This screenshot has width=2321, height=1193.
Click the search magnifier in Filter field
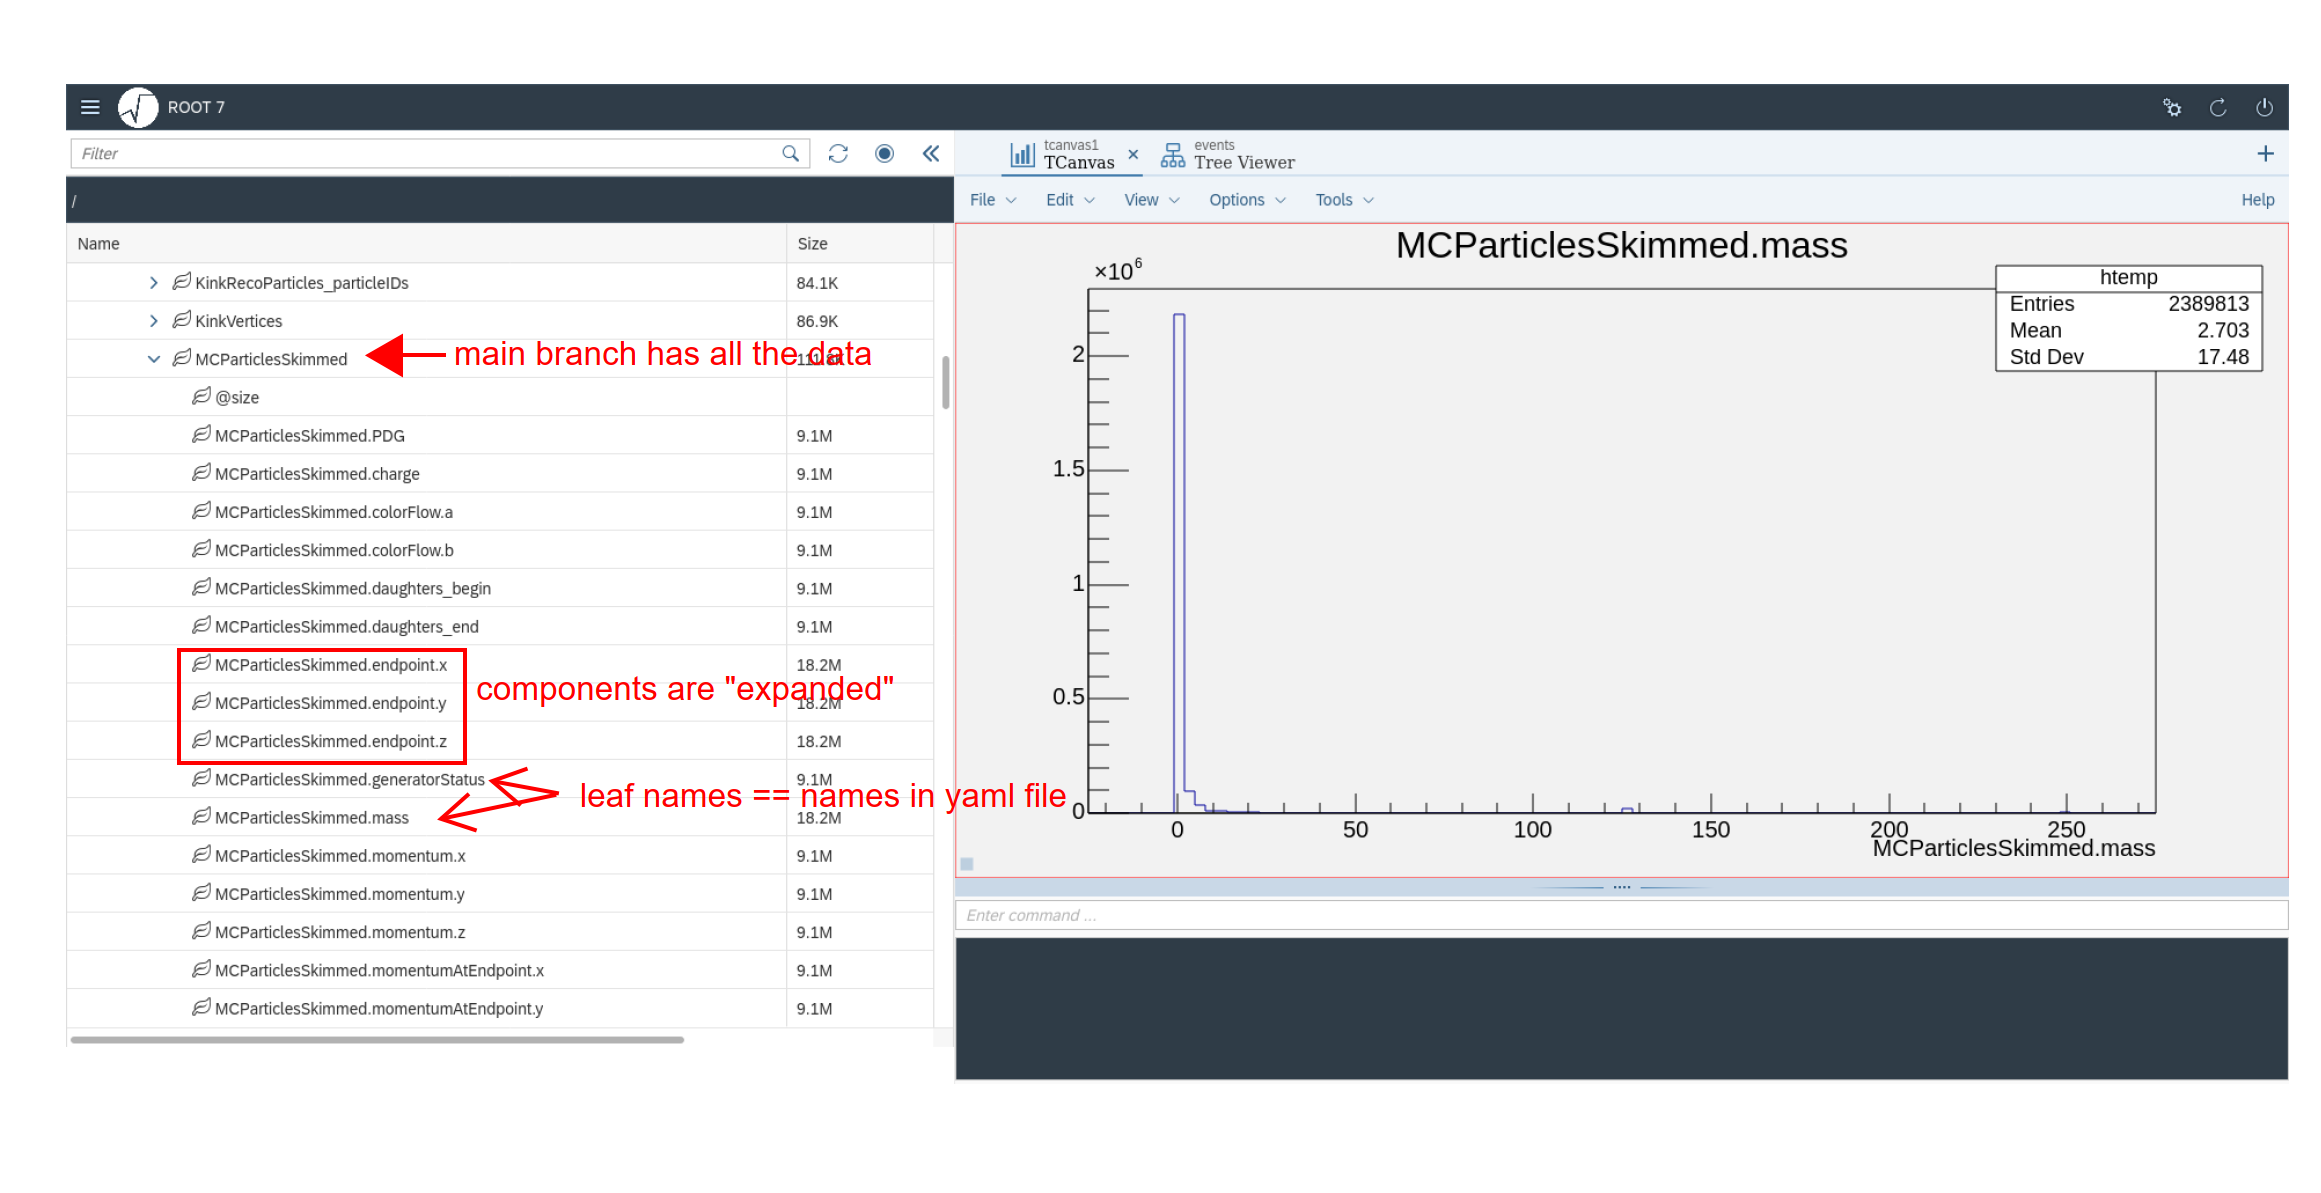(790, 153)
